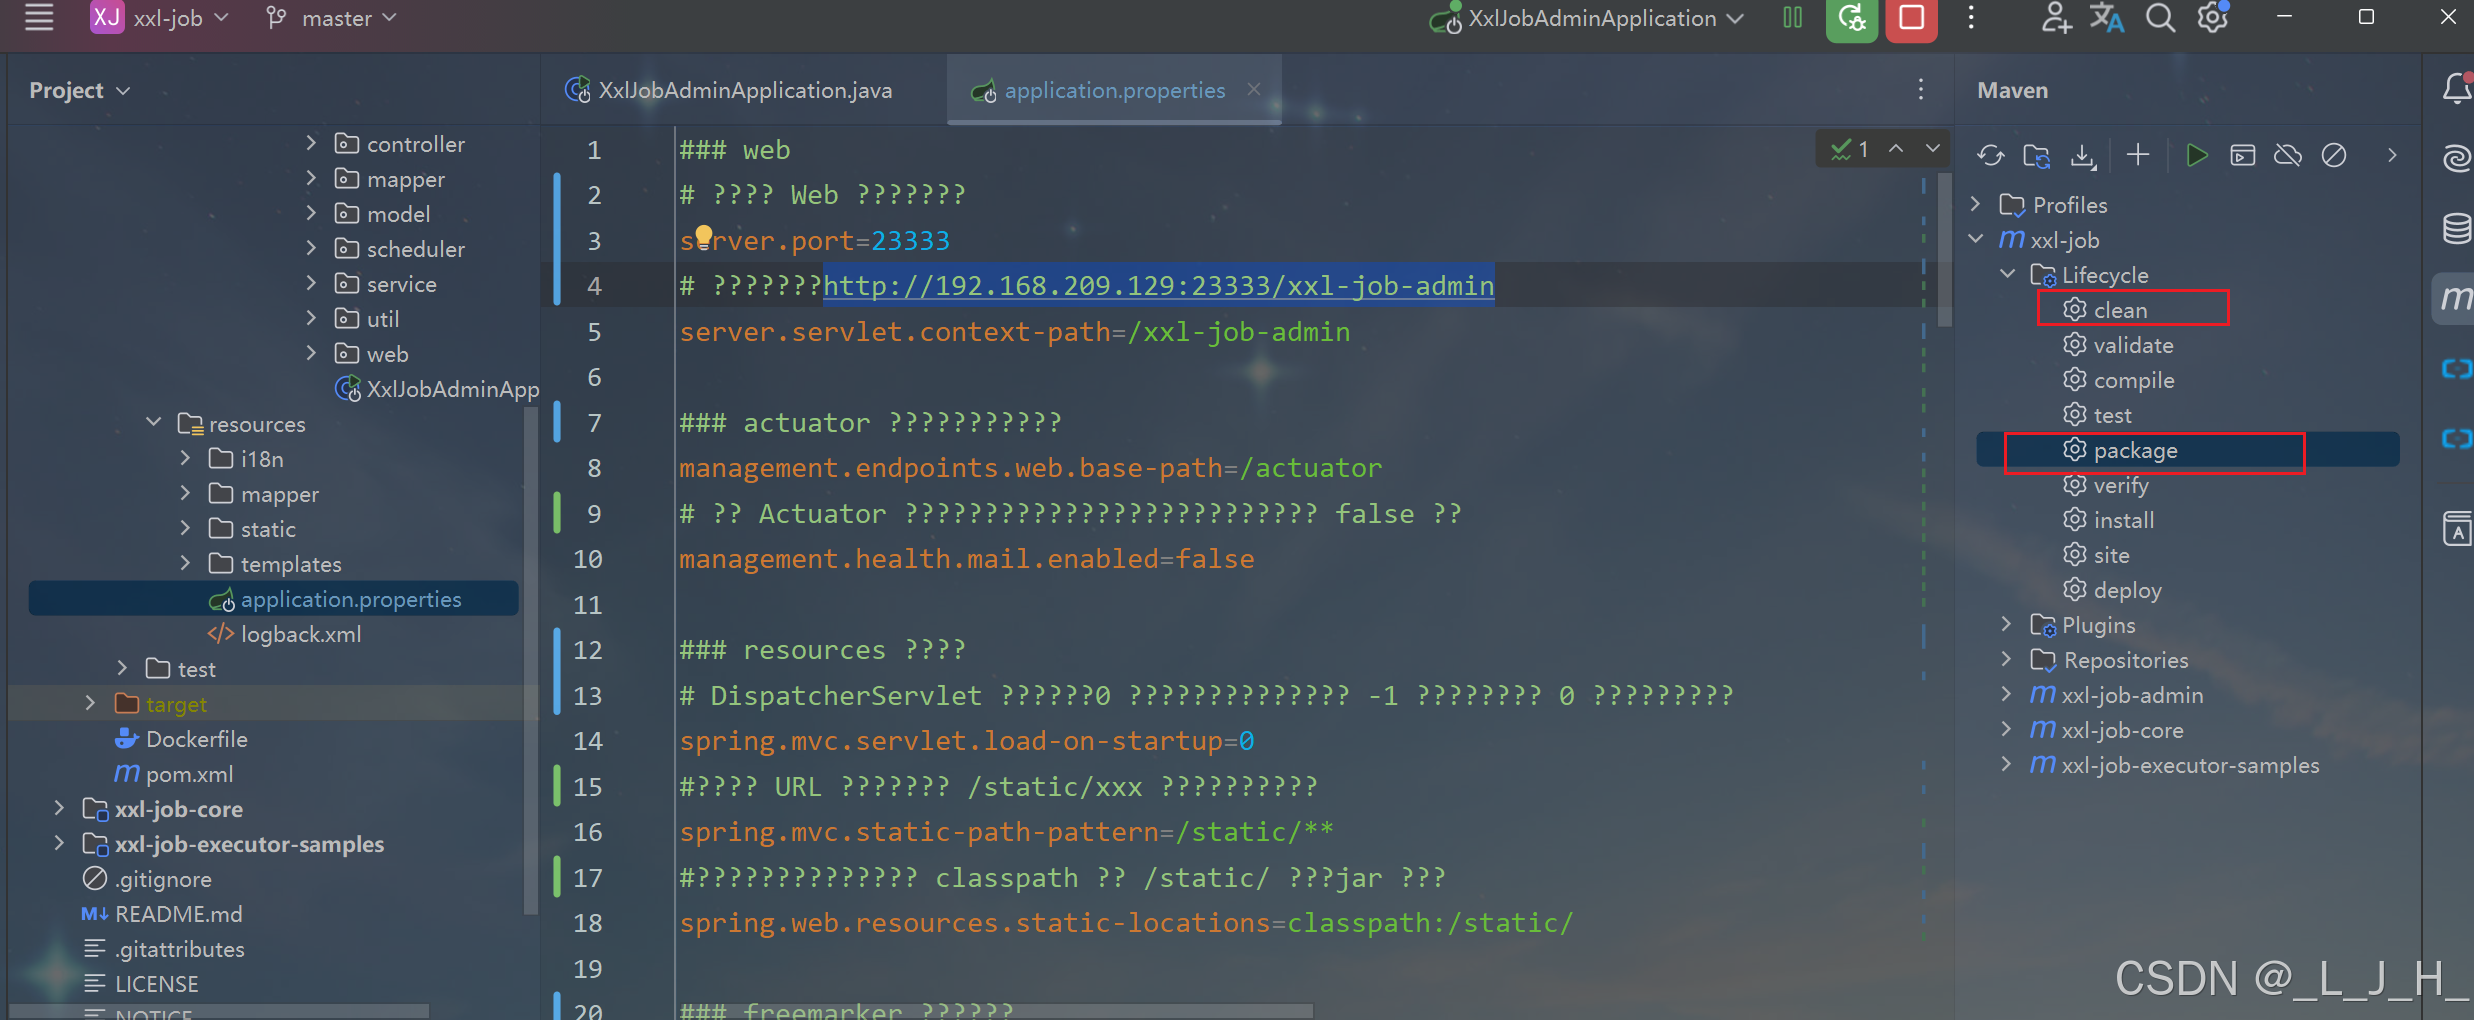Screen dimensions: 2474x1020
Task: Execute Maven goal icon
Action: (x=2243, y=155)
